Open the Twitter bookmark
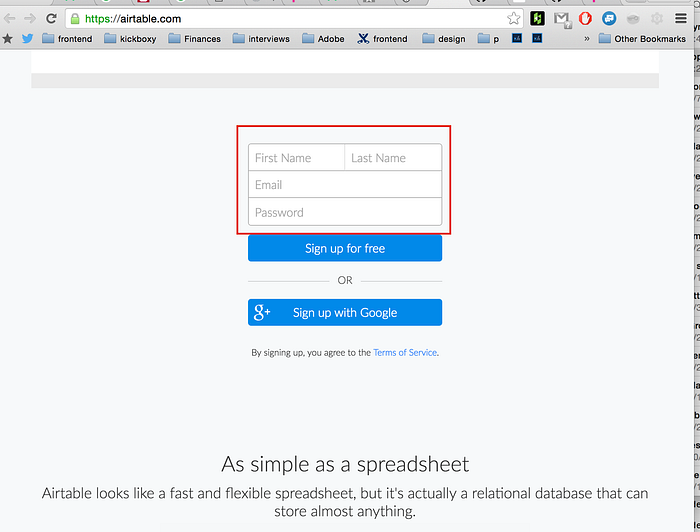This screenshot has height=532, width=700. (x=28, y=39)
